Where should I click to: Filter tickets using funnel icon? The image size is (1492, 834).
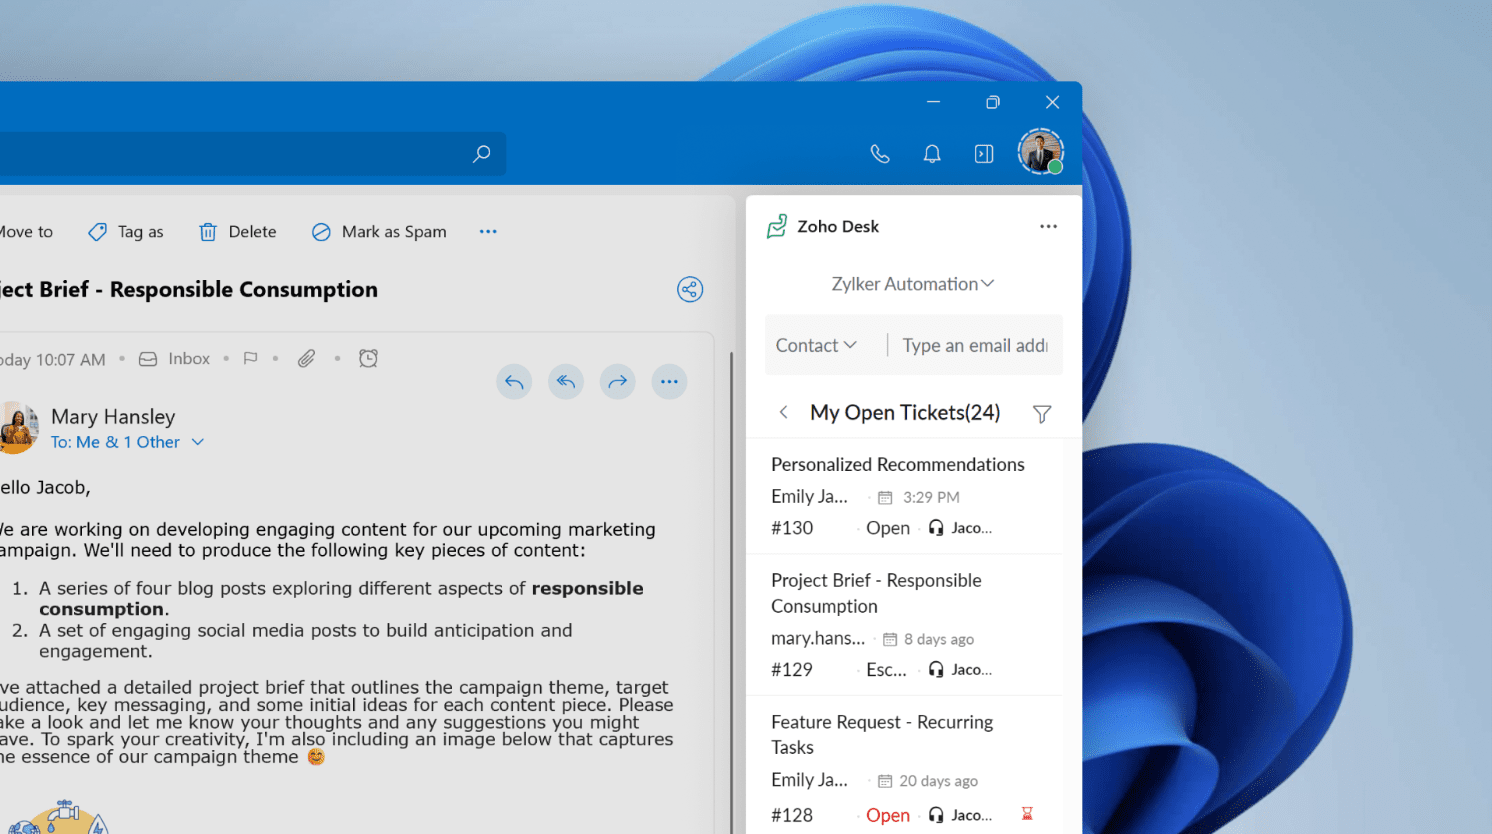1042,413
